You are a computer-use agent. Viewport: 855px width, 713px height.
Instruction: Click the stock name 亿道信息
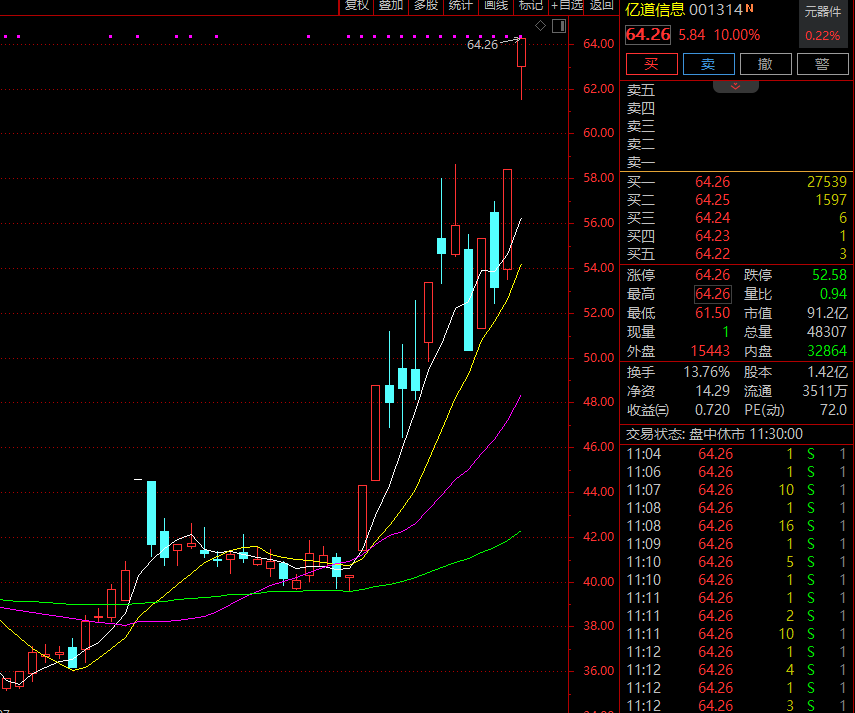(654, 10)
